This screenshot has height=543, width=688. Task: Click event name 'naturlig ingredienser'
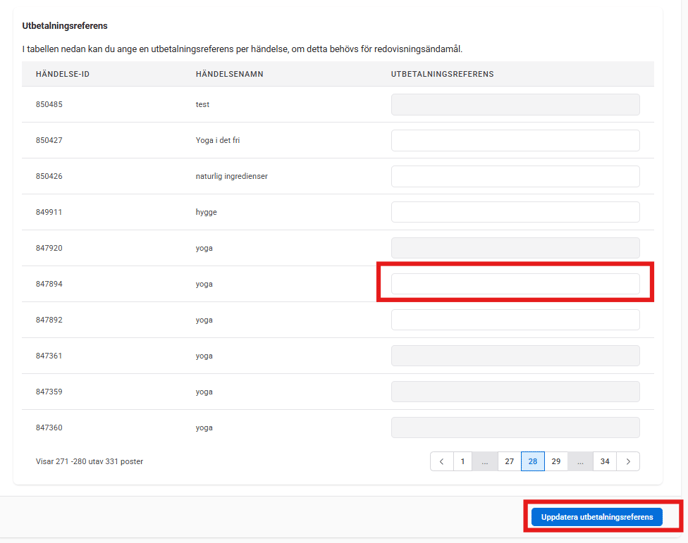(x=232, y=176)
